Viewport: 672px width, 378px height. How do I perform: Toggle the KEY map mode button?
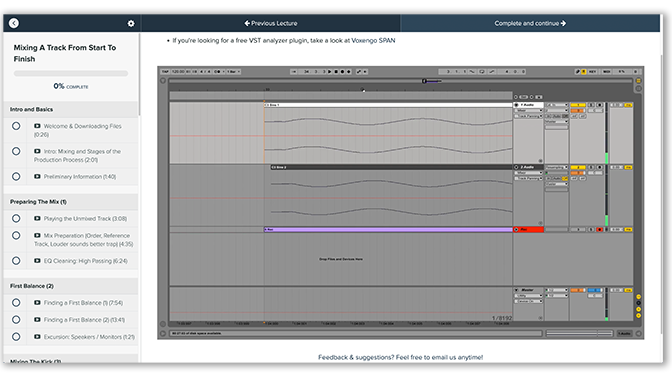pyautogui.click(x=592, y=72)
